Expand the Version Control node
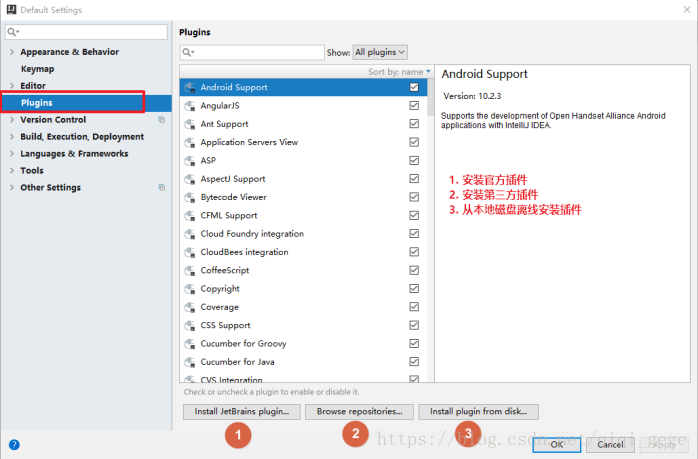This screenshot has width=698, height=459. click(12, 119)
